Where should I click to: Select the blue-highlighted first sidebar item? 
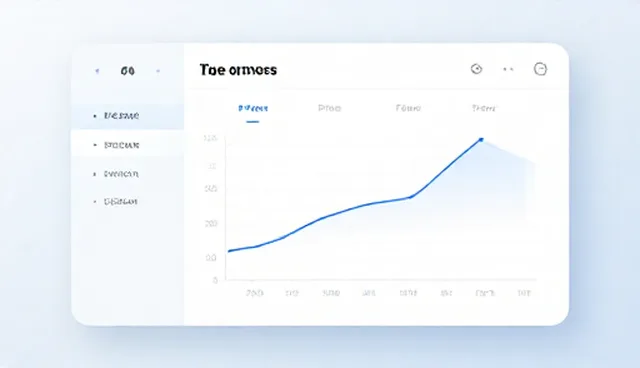[x=127, y=116]
